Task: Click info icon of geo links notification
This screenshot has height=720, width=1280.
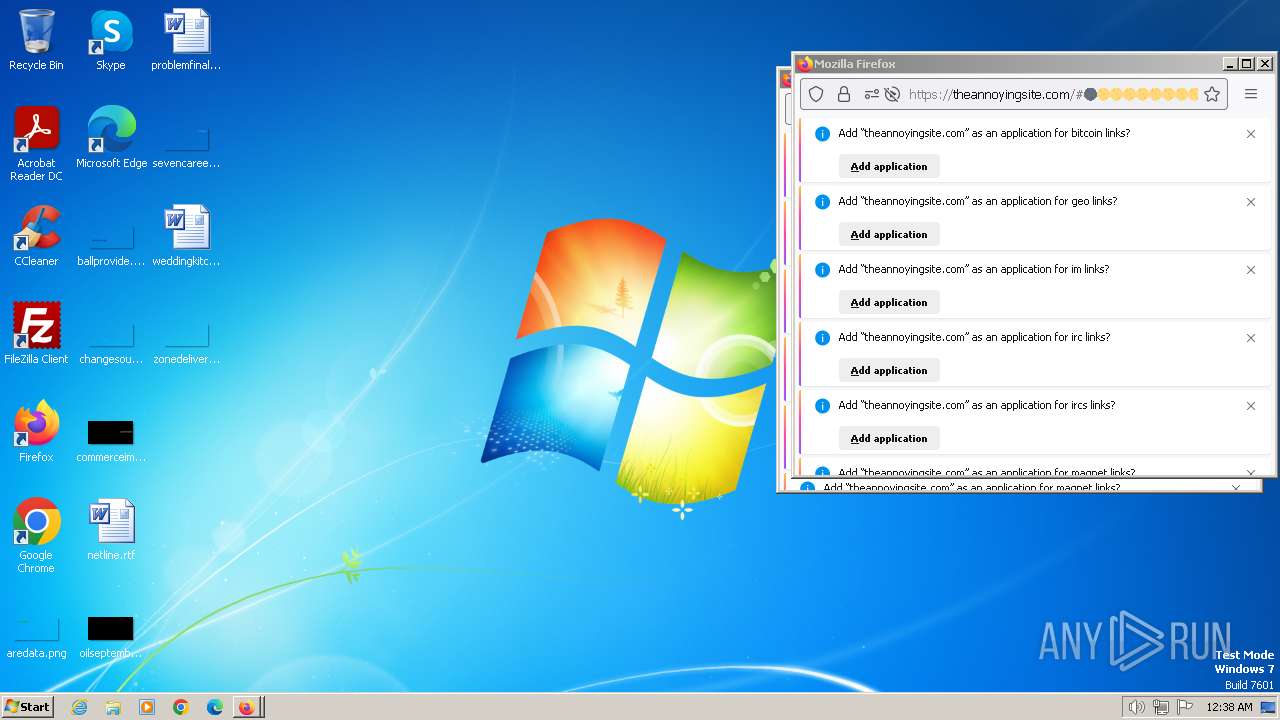Action: click(x=822, y=202)
